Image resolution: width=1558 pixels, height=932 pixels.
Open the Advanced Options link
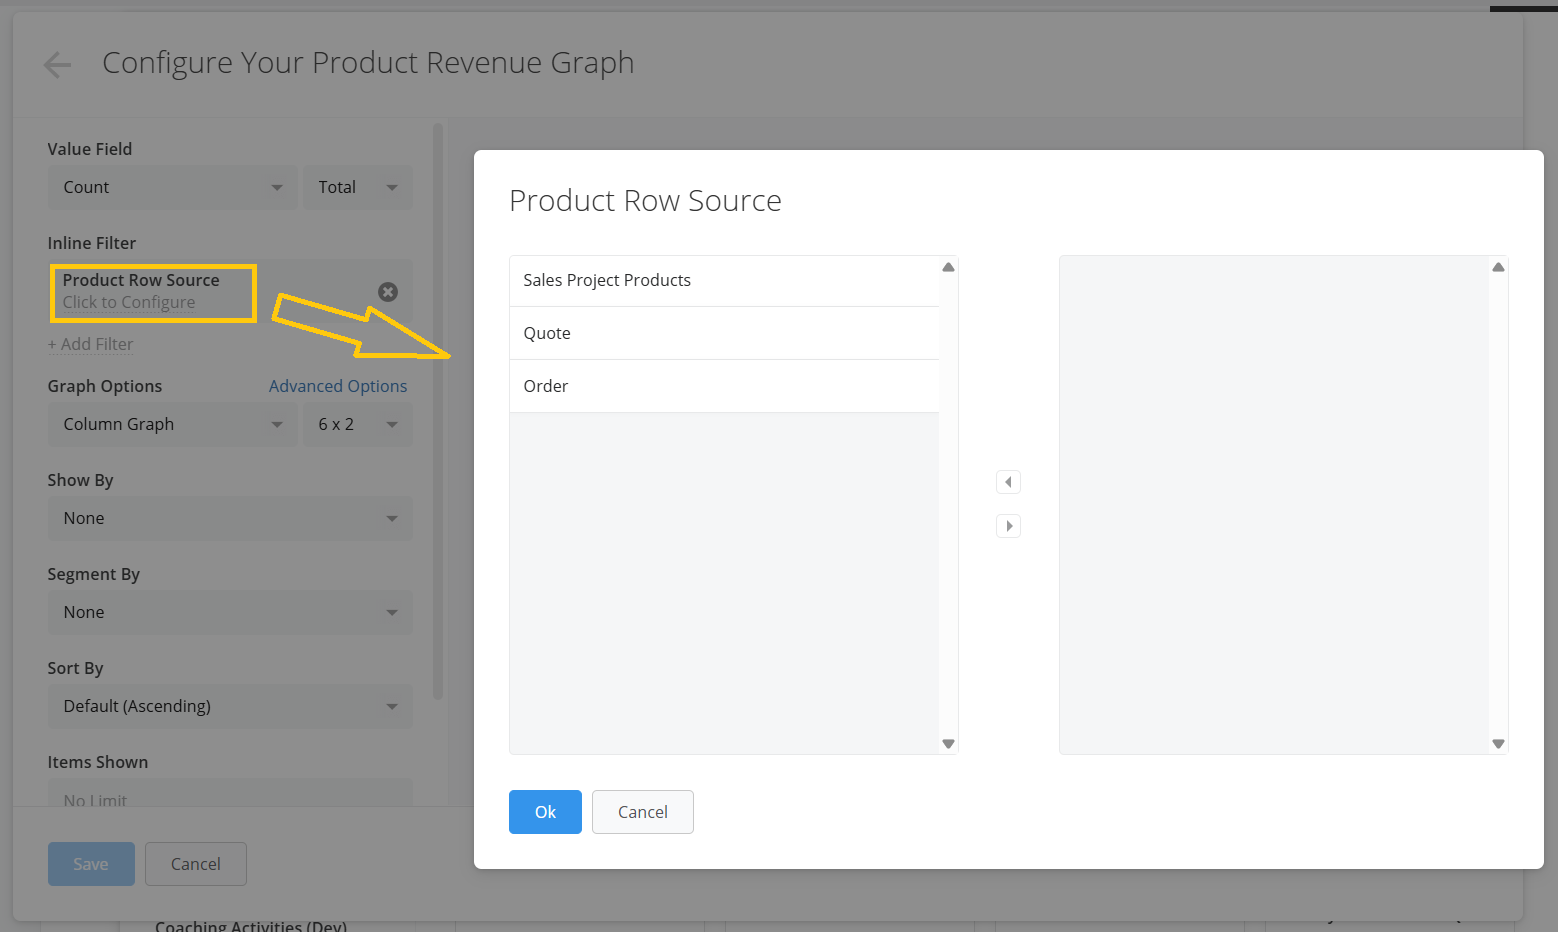point(338,386)
